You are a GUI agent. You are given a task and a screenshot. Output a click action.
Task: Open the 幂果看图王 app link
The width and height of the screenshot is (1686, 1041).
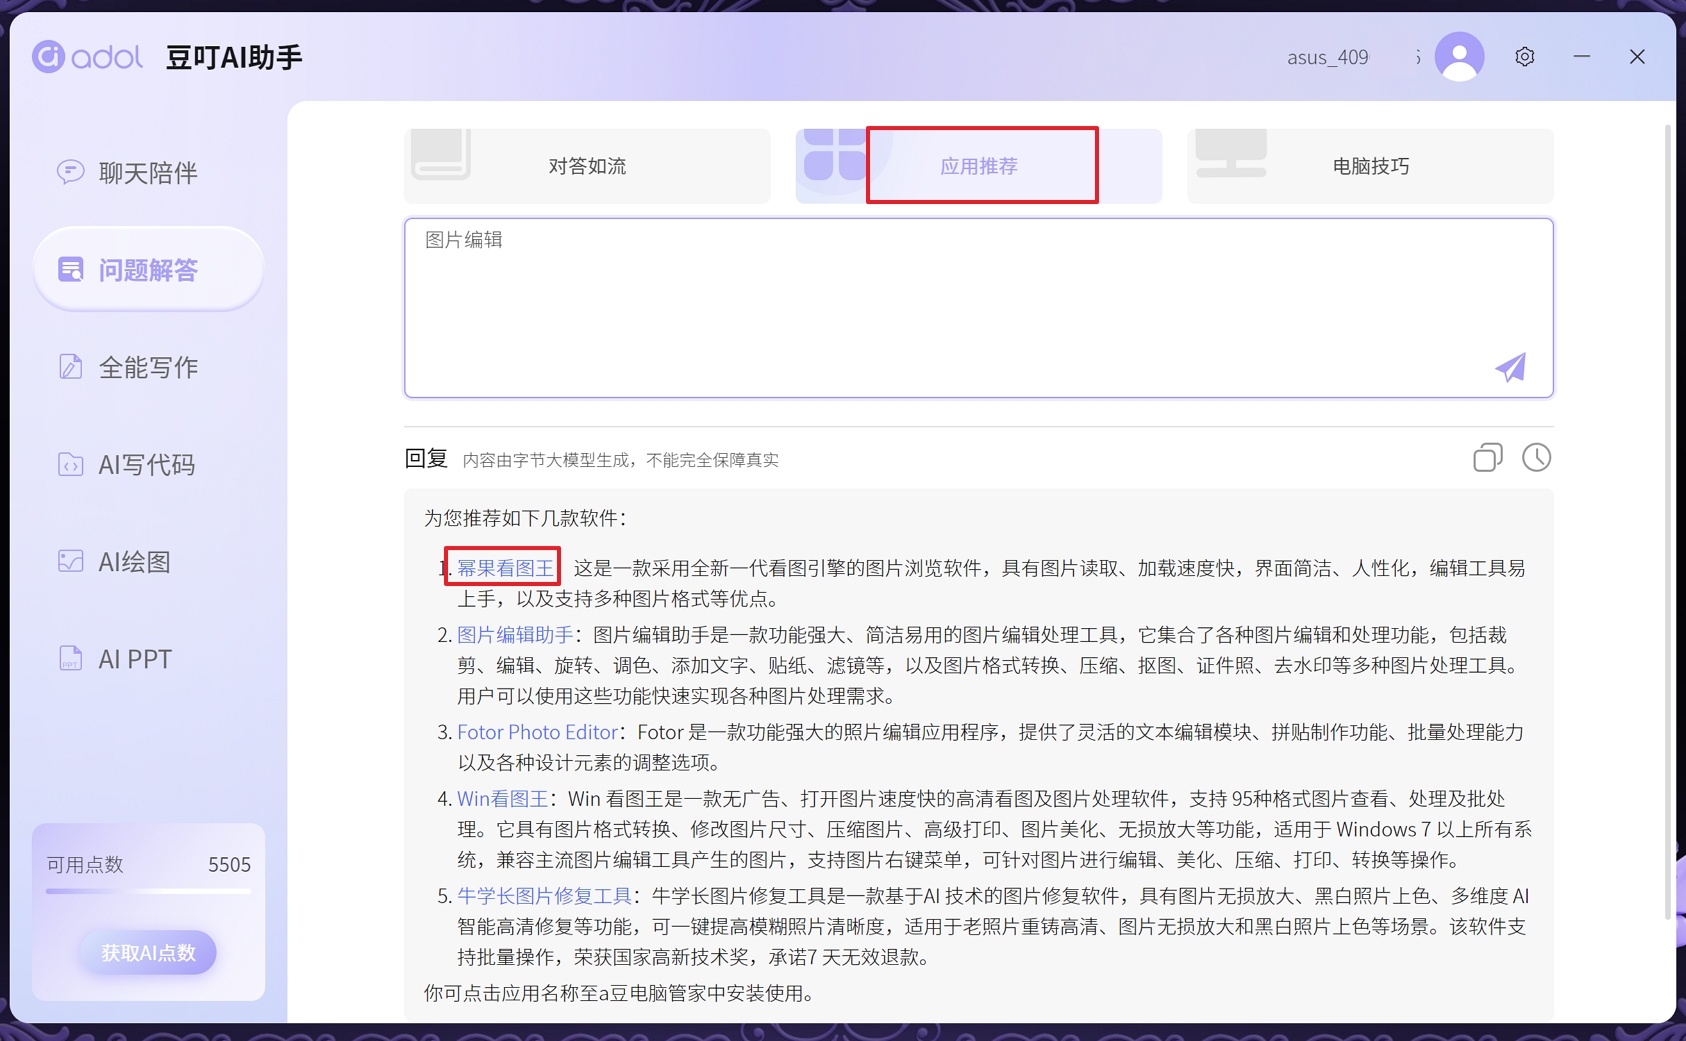505,568
